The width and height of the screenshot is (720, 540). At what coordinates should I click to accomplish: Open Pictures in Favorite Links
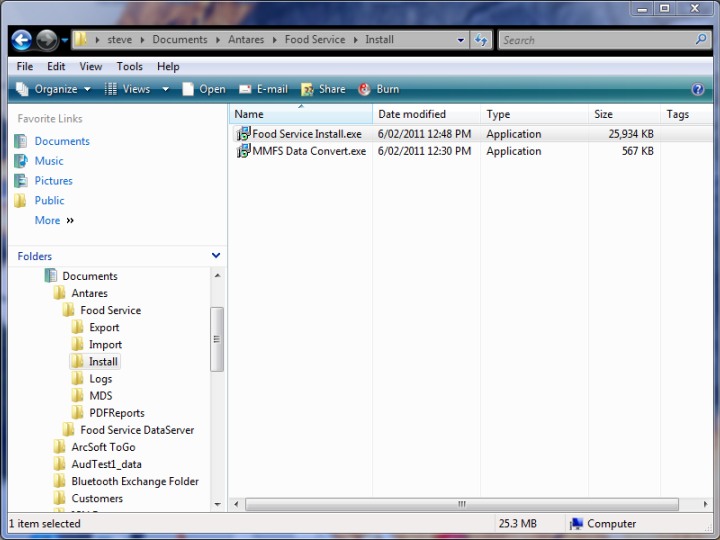(x=53, y=180)
